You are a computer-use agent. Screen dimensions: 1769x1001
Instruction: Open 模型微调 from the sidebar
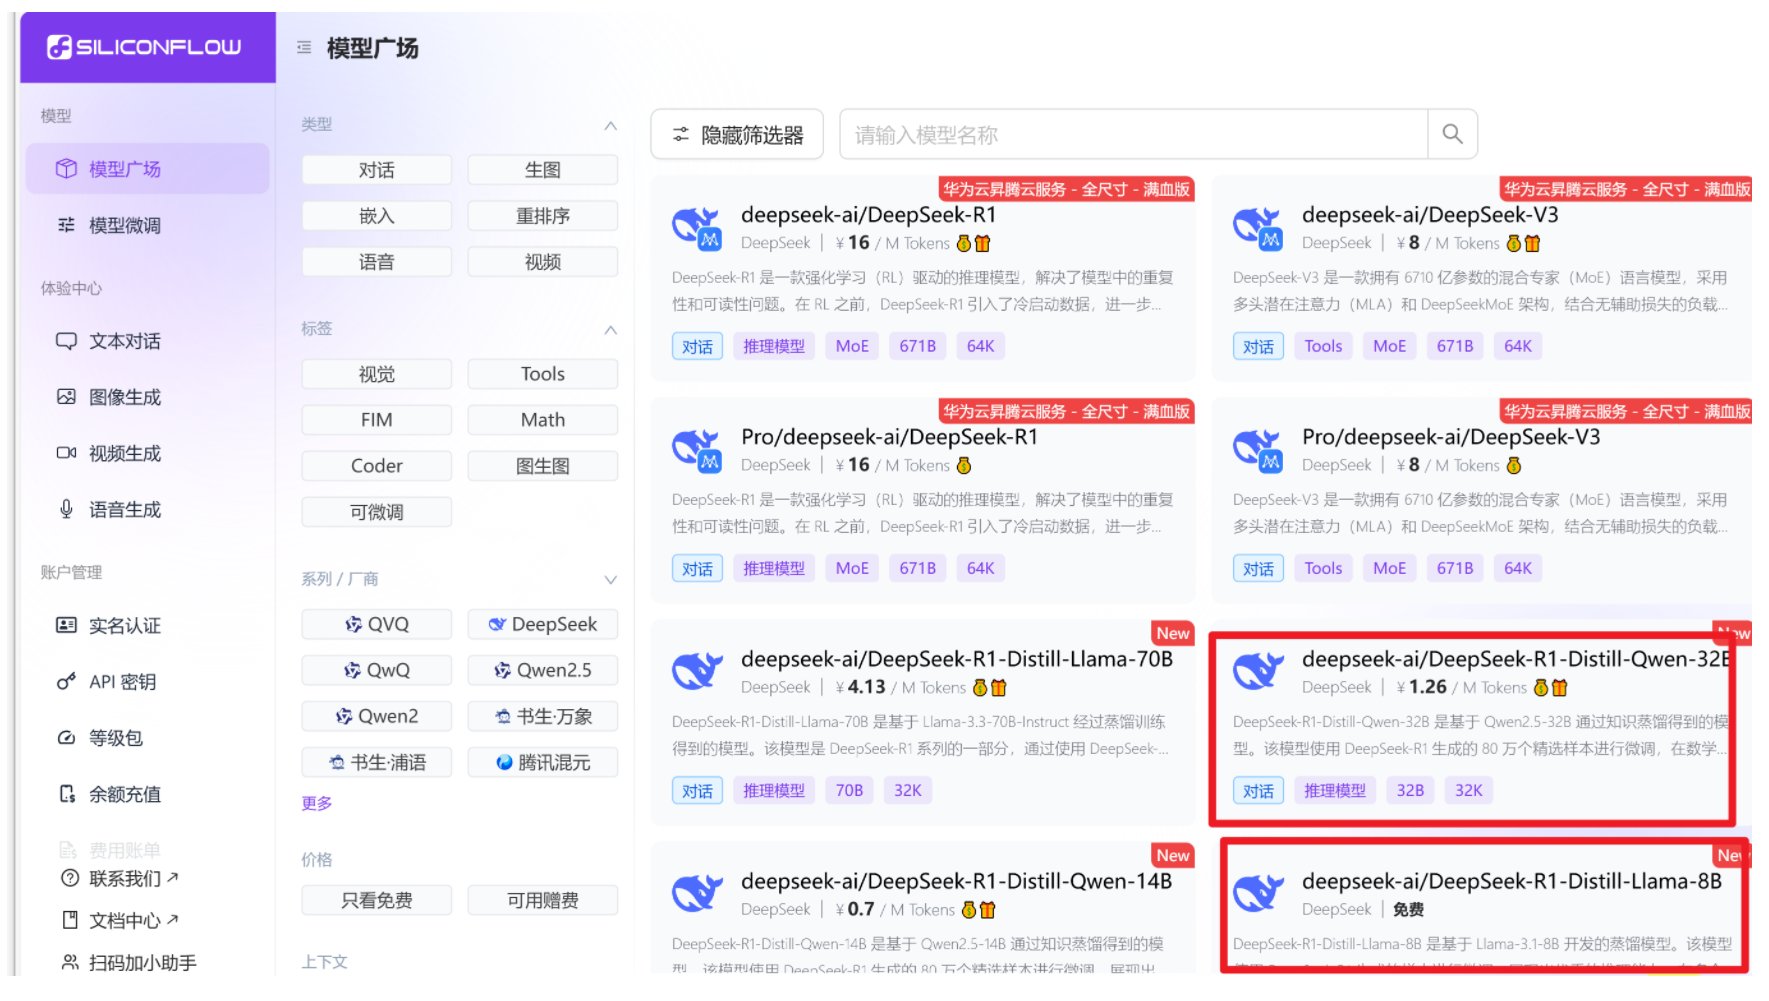pyautogui.click(x=120, y=225)
